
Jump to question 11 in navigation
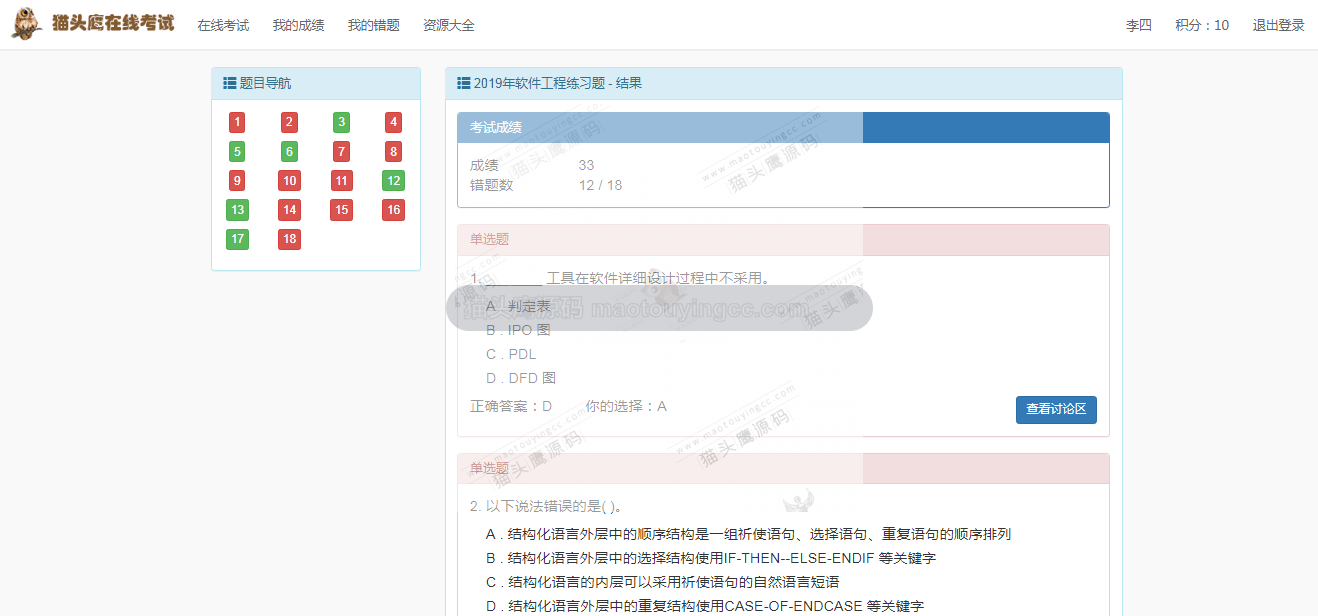pos(341,181)
